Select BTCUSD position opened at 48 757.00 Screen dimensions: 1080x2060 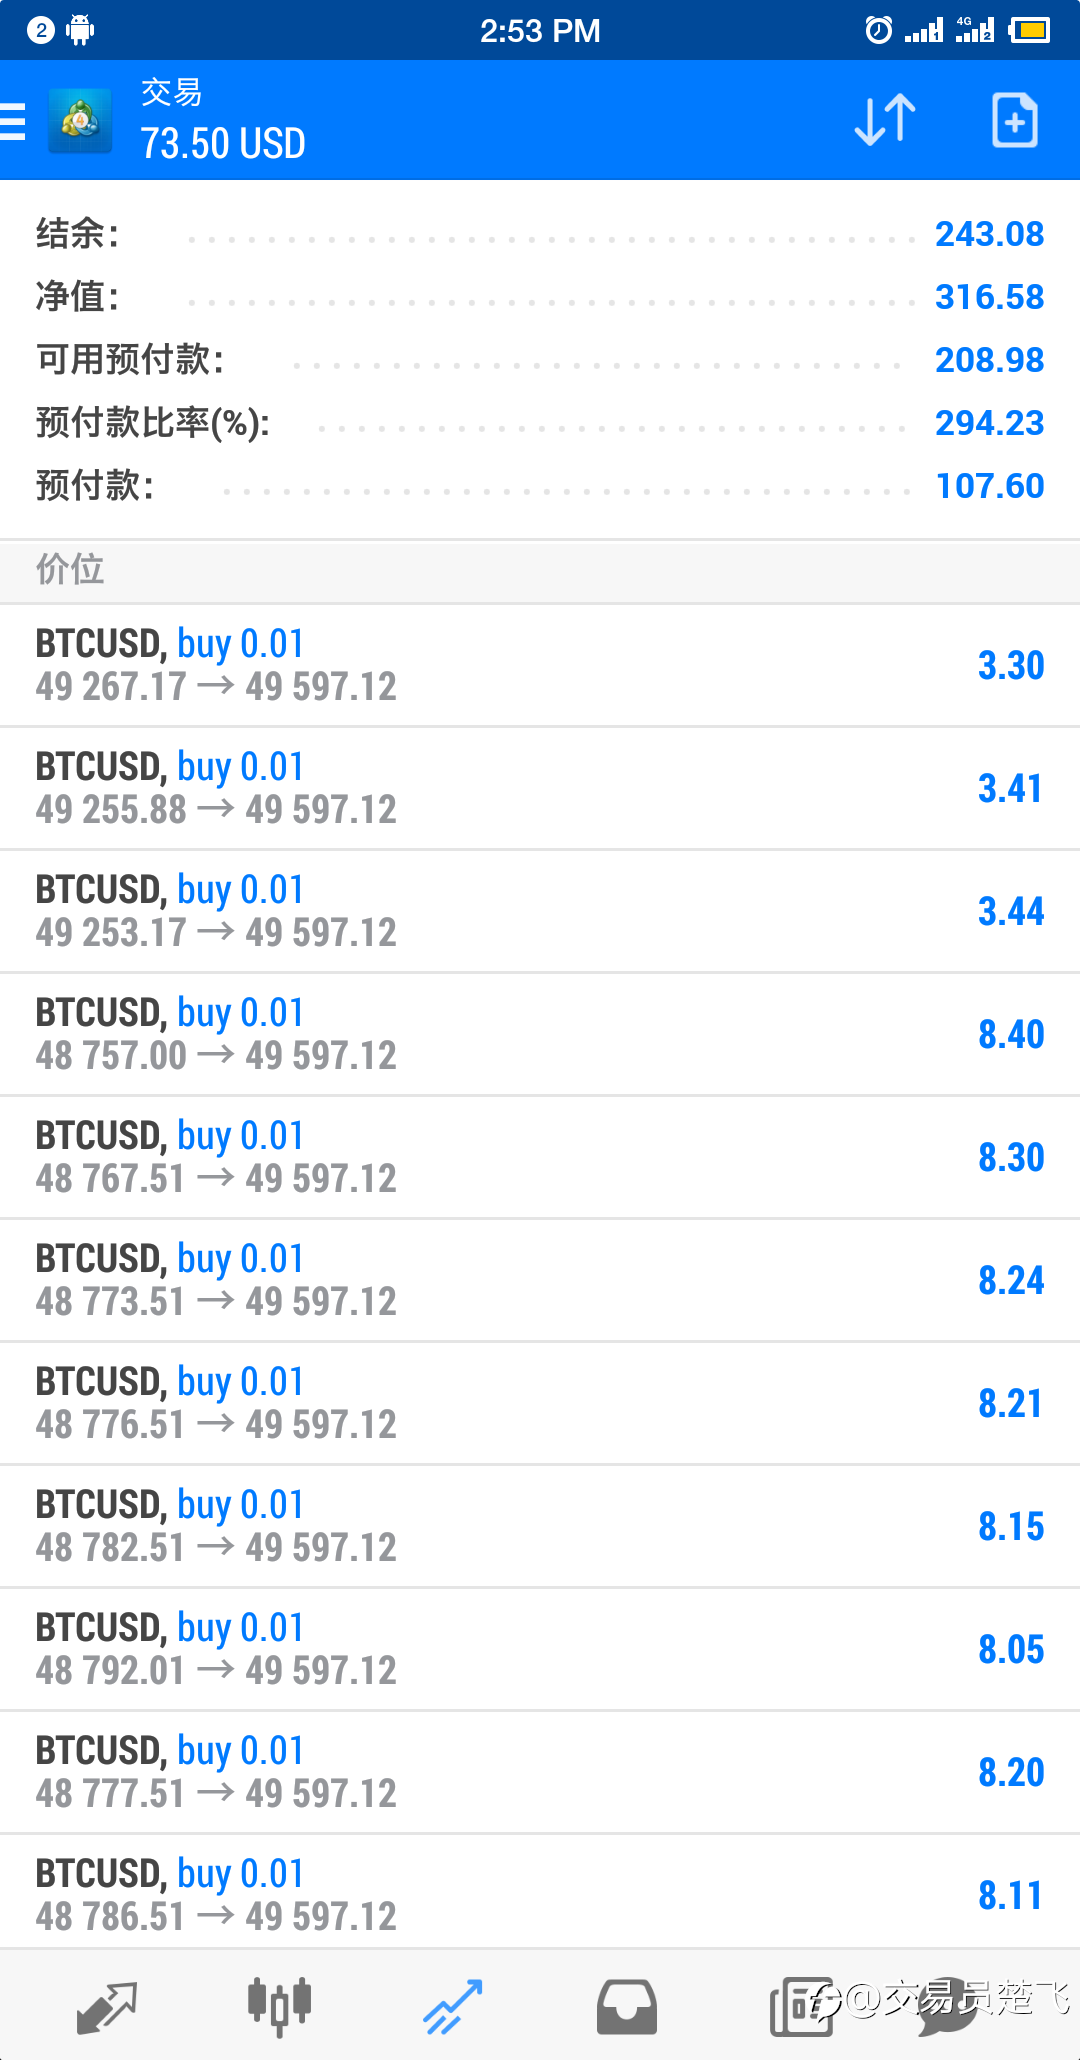click(540, 1035)
